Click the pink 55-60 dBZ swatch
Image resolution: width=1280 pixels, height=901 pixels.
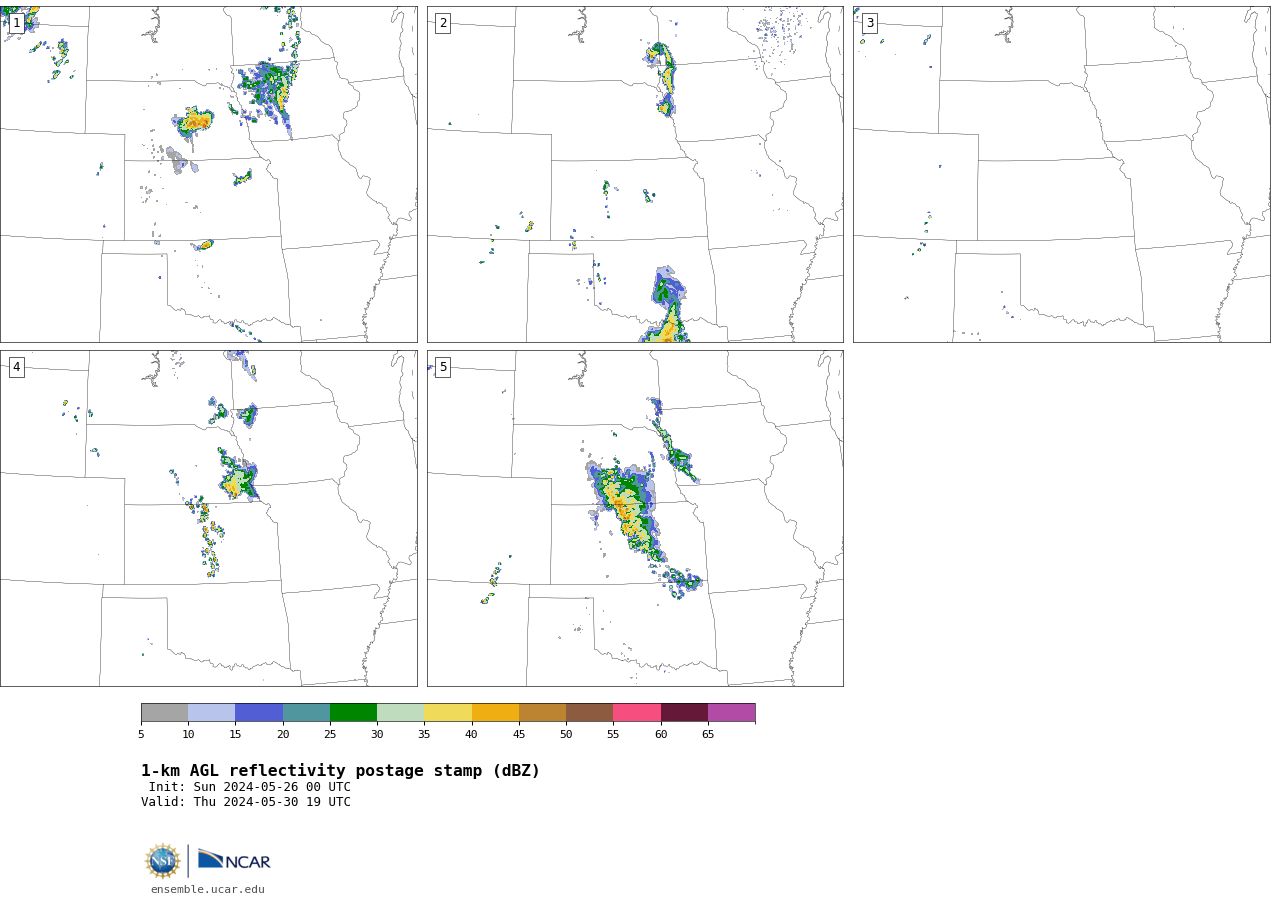(x=637, y=712)
